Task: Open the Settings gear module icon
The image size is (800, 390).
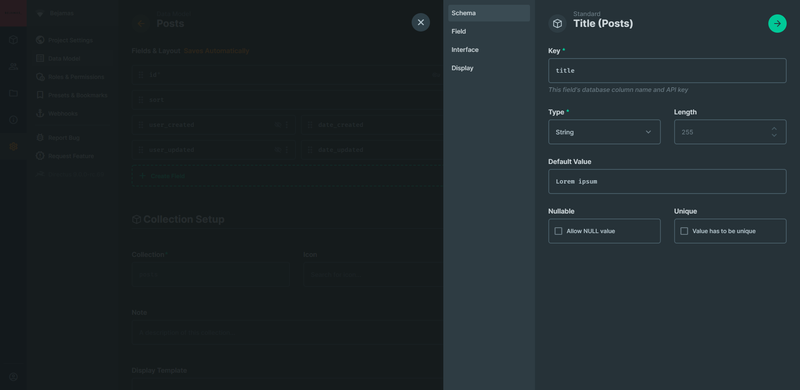Action: tap(13, 147)
